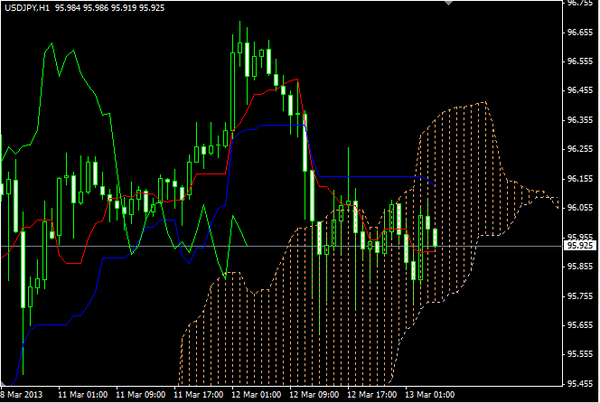Viewport: 600px width, 403px height.
Task: Click the 12 Mar 09:00 time label
Action: 314,395
